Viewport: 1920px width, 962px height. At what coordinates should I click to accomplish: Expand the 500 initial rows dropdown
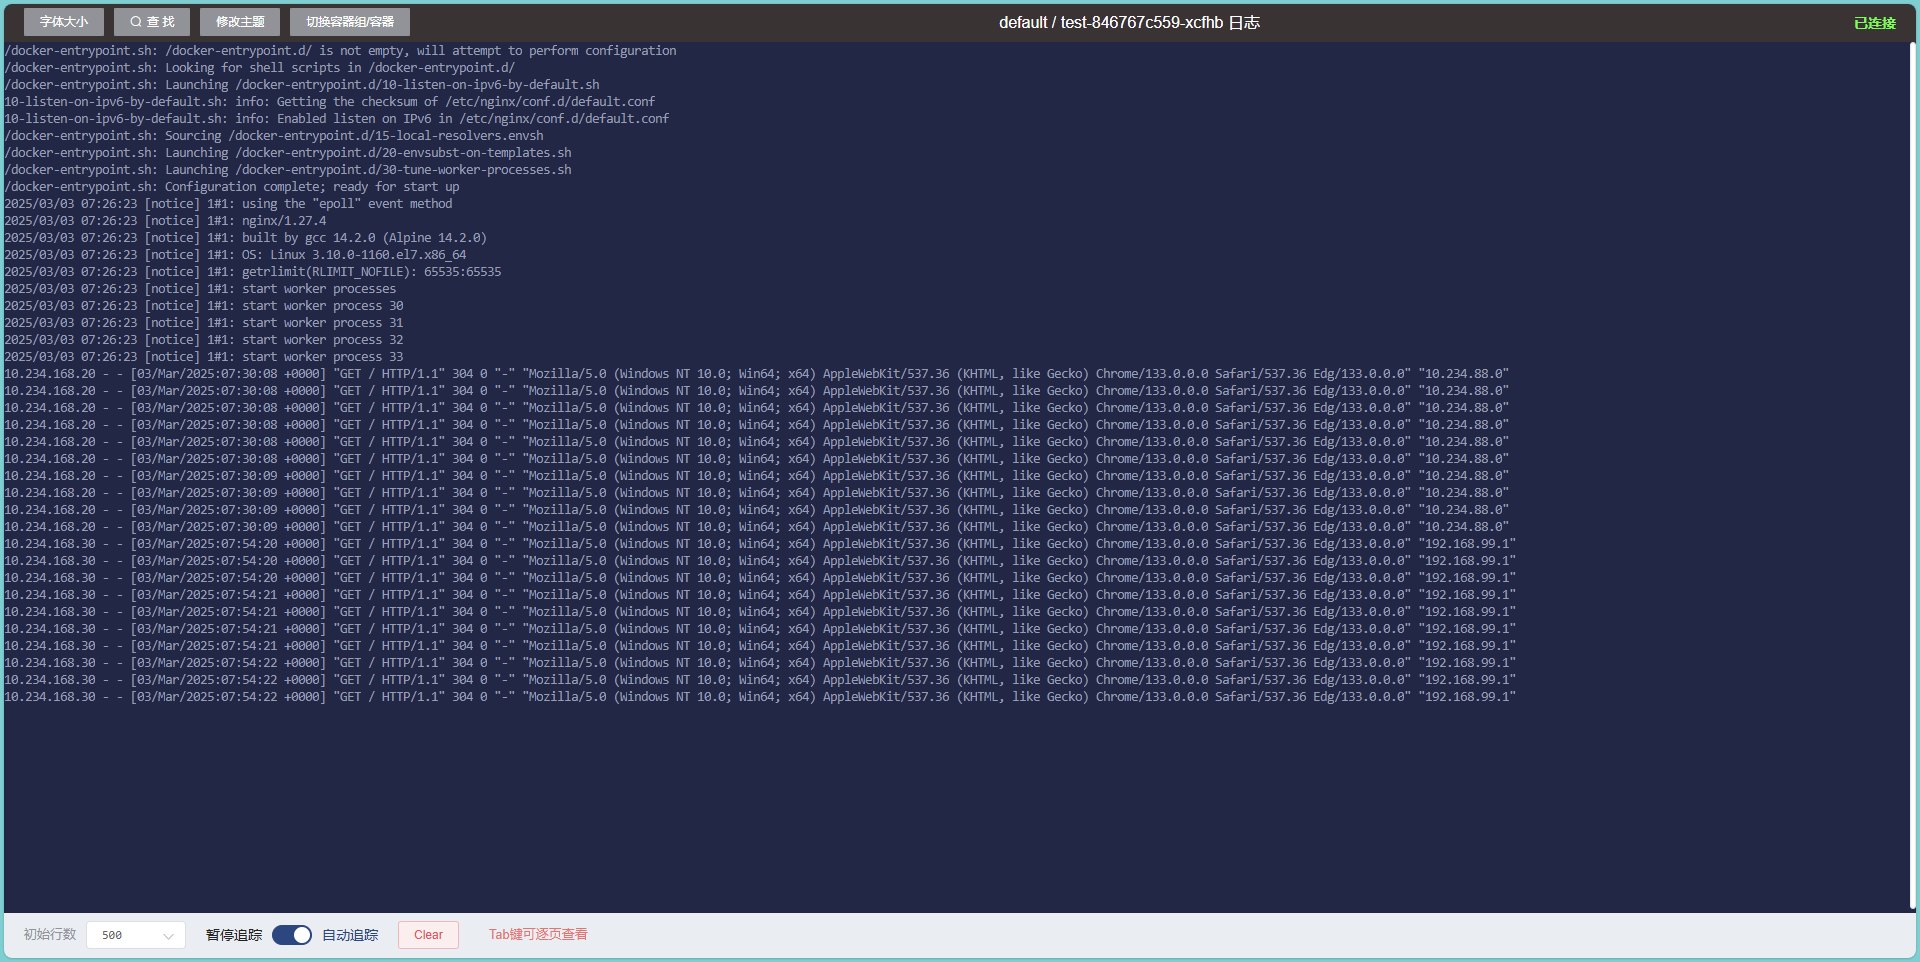tap(136, 935)
